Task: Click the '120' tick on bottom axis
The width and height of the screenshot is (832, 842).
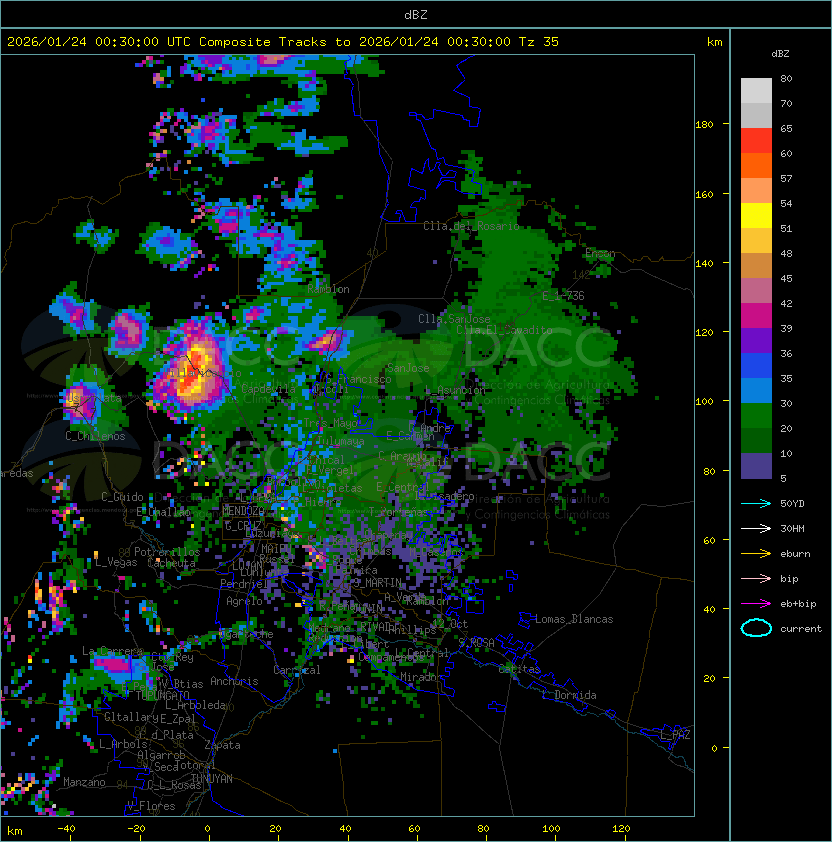Action: pyautogui.click(x=621, y=829)
